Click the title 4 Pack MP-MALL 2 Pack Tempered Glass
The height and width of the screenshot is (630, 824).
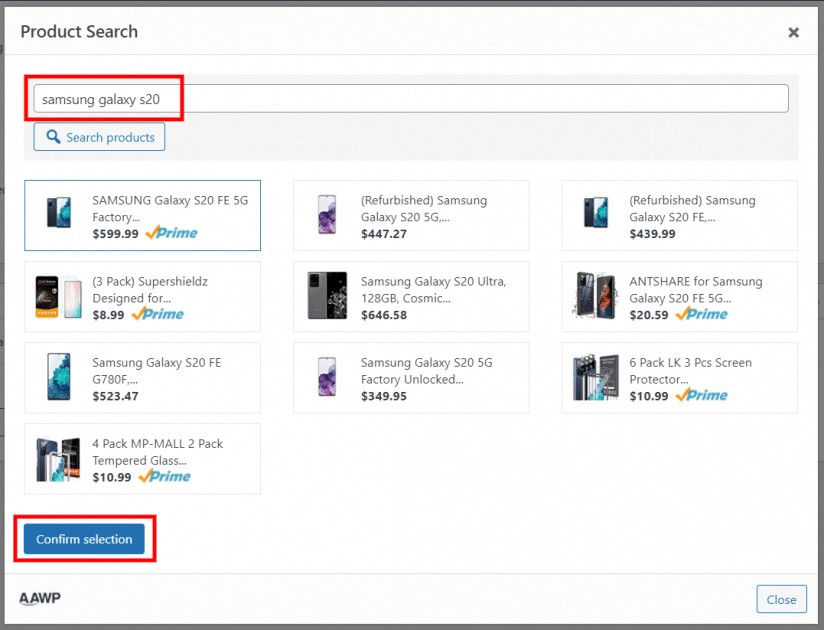pyautogui.click(x=158, y=452)
